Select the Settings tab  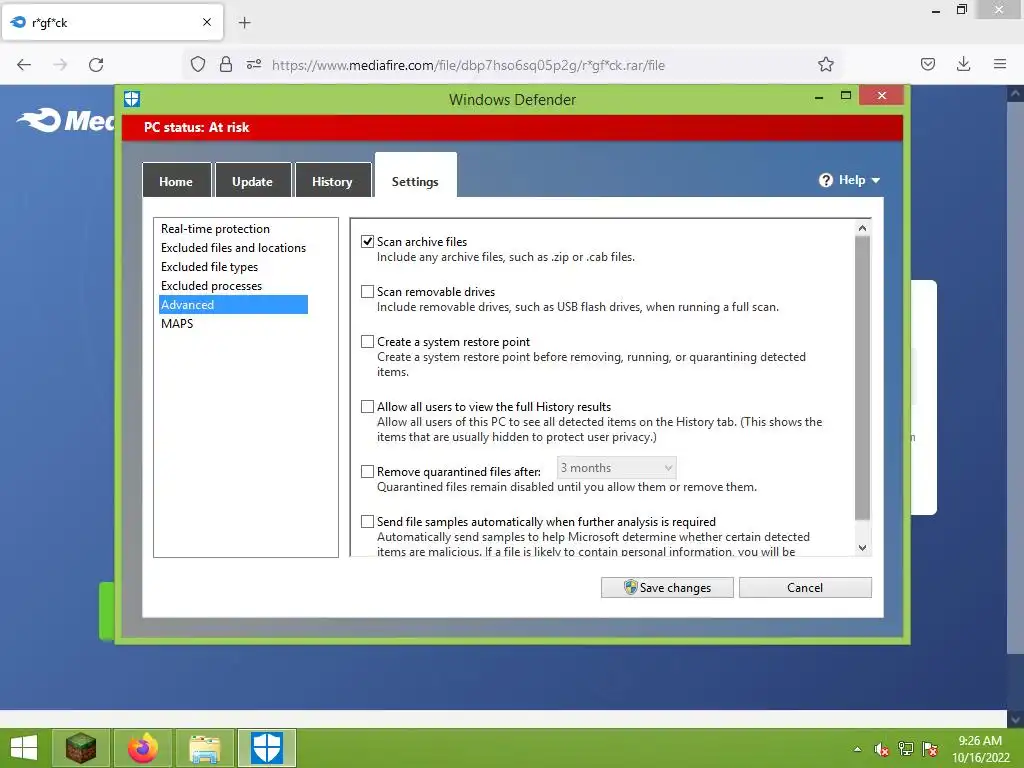click(415, 176)
